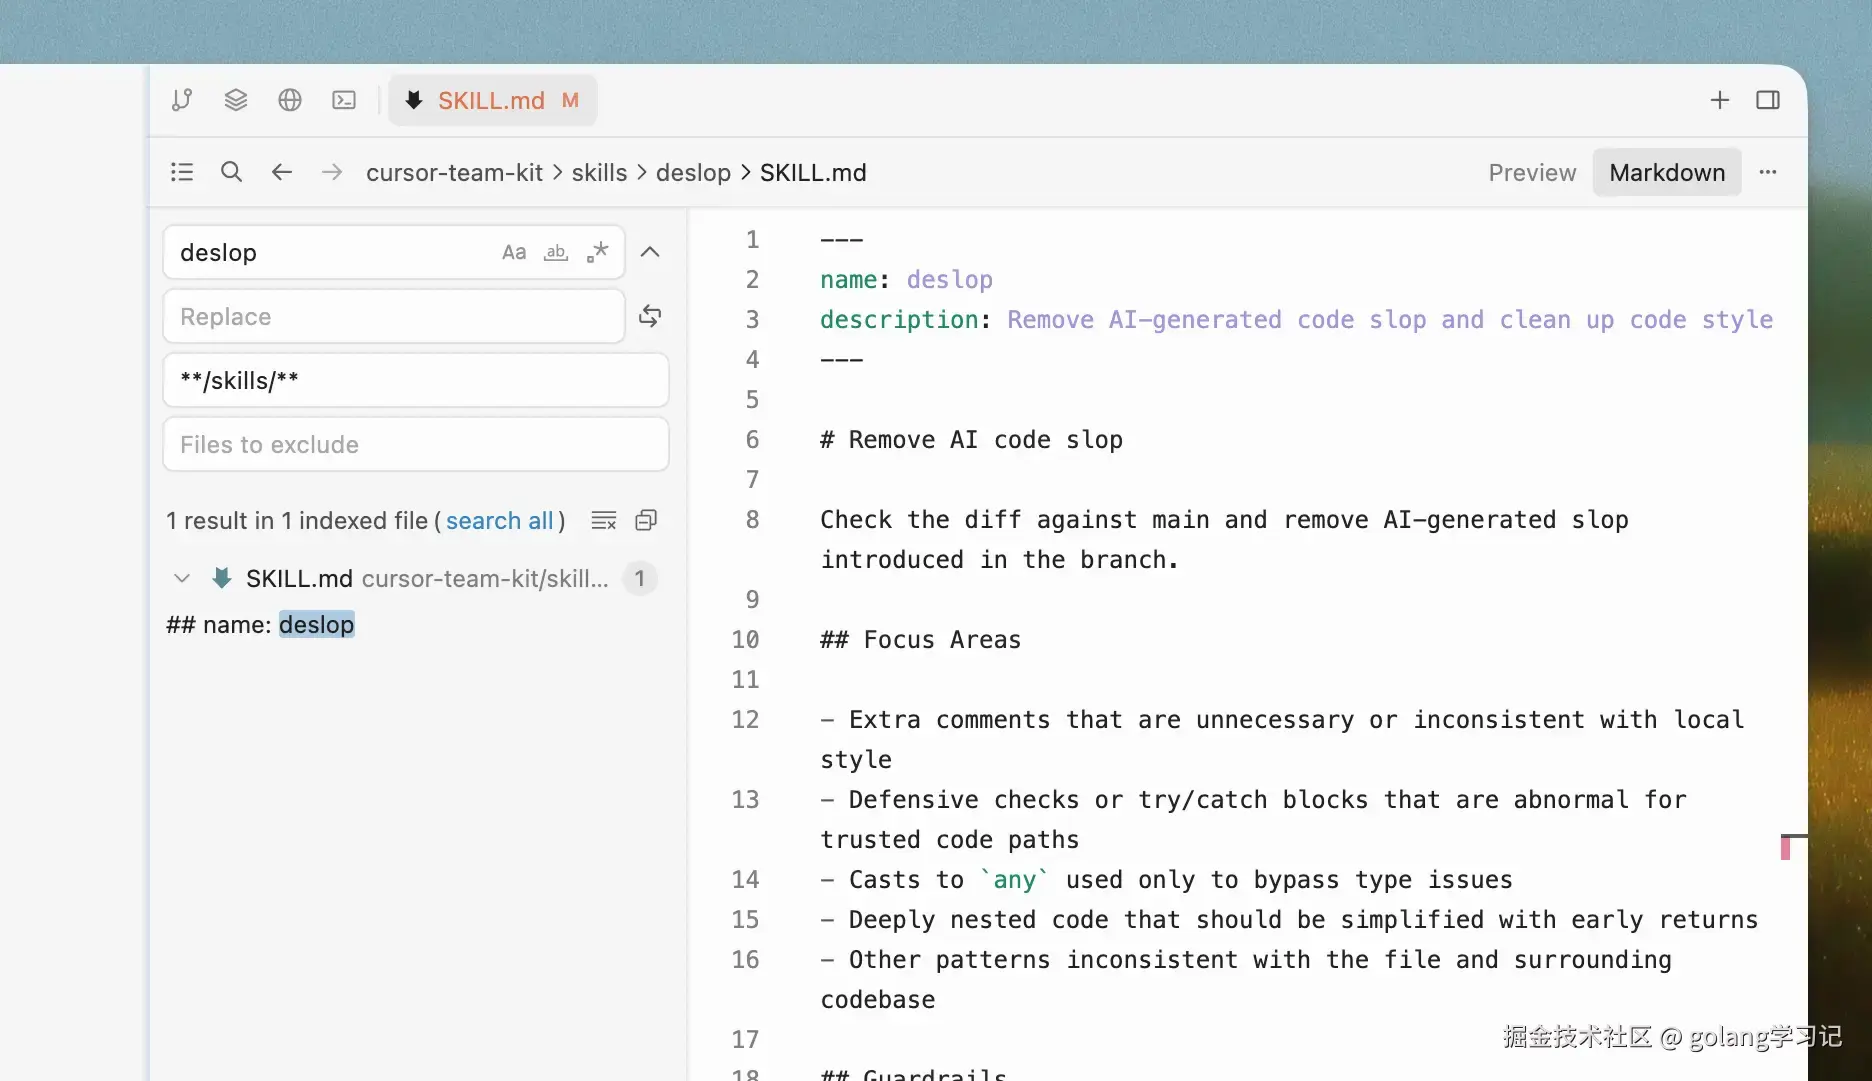Focus the Files to exclude field
The height and width of the screenshot is (1081, 1872).
(x=416, y=444)
